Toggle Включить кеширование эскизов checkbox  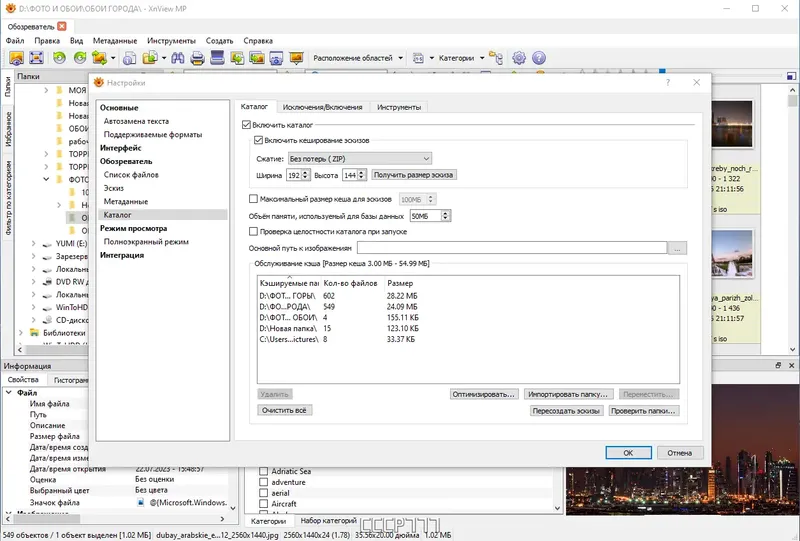pyautogui.click(x=258, y=140)
